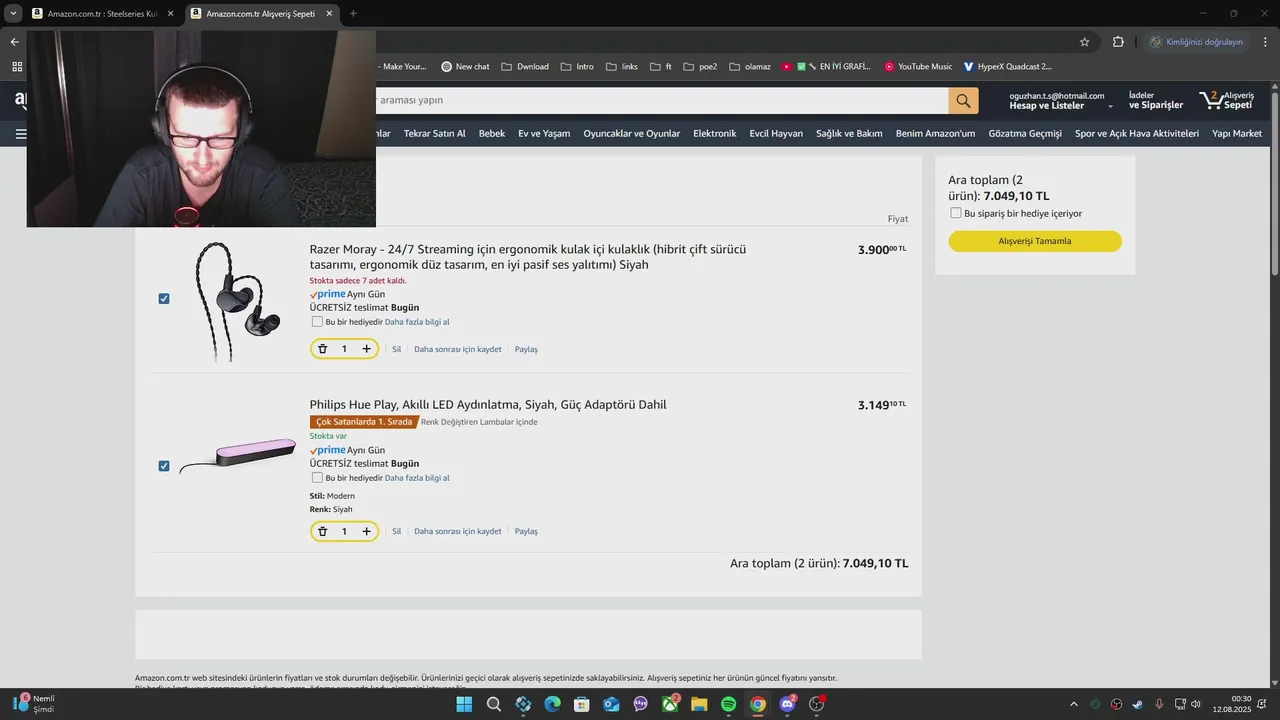Click Paylaş link for Razer Moray
1280x720 pixels.
tap(526, 349)
